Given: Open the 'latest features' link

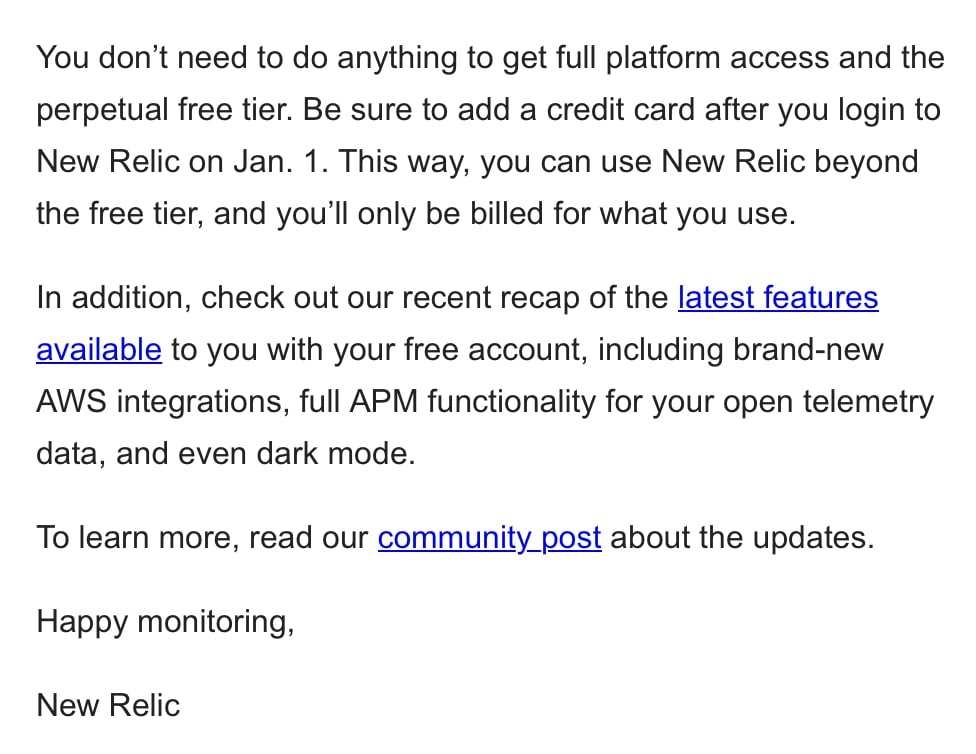Looking at the screenshot, I should click(778, 298).
